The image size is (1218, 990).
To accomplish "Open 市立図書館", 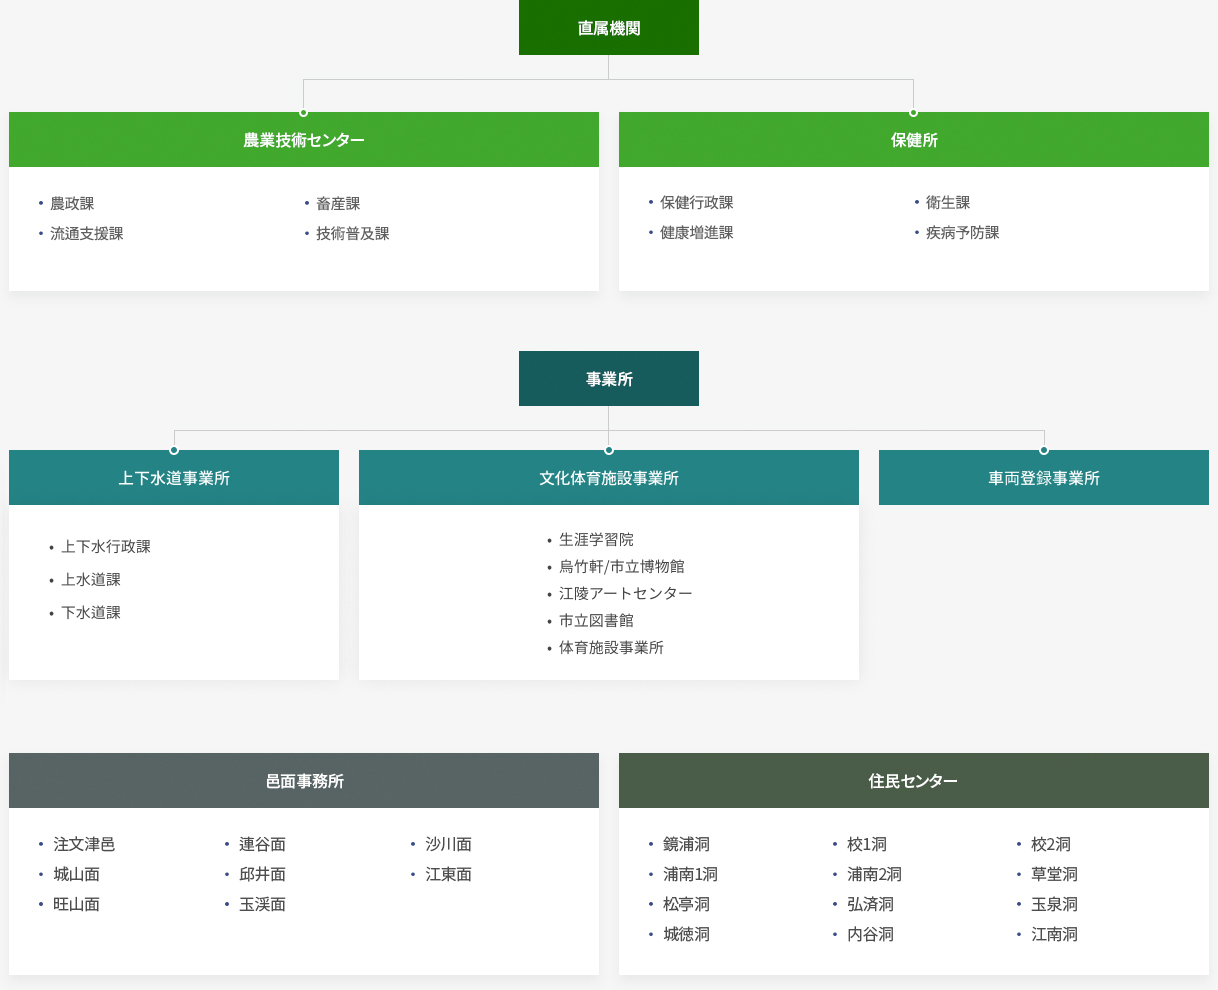I will 596,620.
